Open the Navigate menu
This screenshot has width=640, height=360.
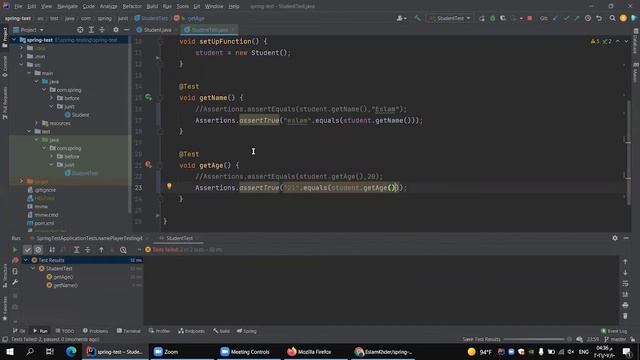click(x=67, y=6)
